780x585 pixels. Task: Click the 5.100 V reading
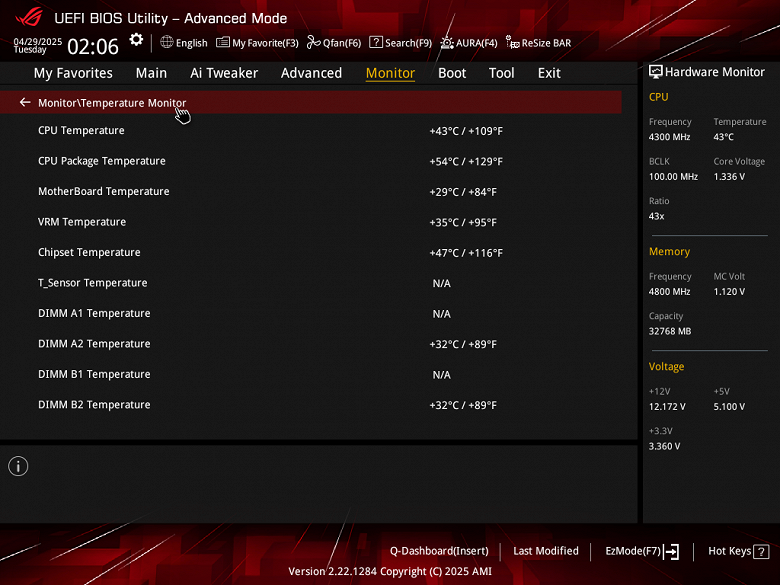pos(729,406)
